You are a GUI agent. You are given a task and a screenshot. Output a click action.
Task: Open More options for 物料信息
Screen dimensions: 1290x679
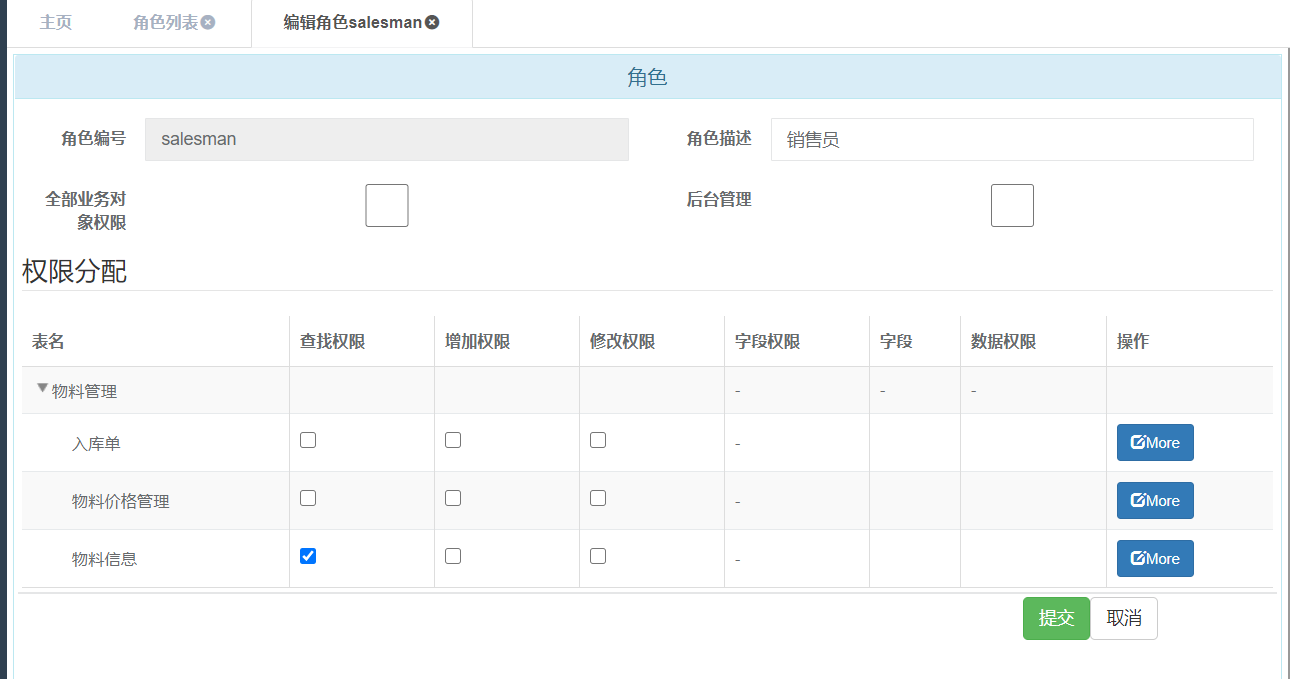1155,559
